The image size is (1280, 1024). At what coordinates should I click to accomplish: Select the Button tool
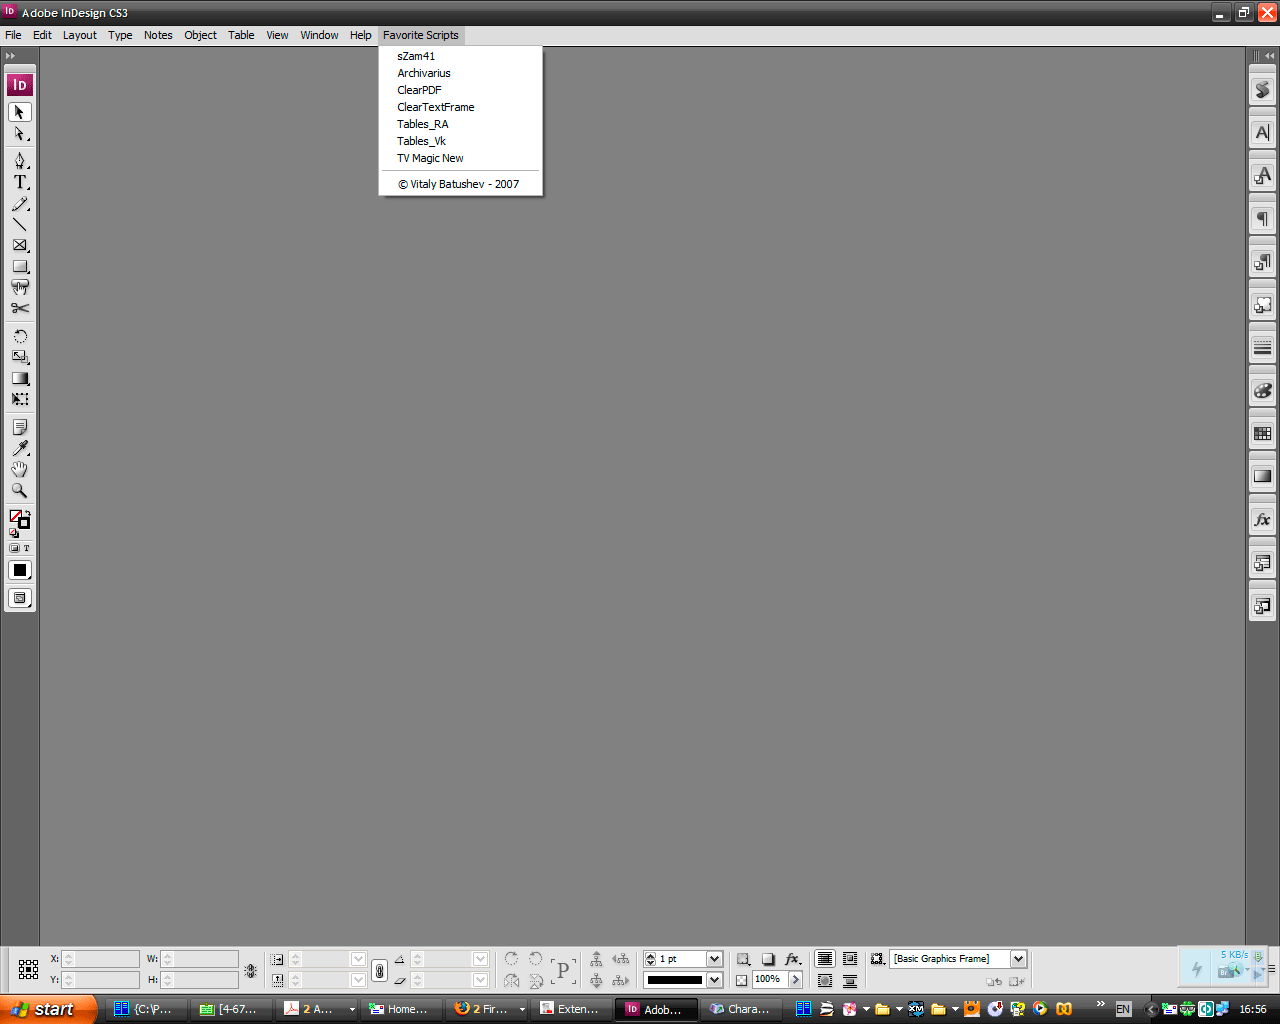pos(19,287)
